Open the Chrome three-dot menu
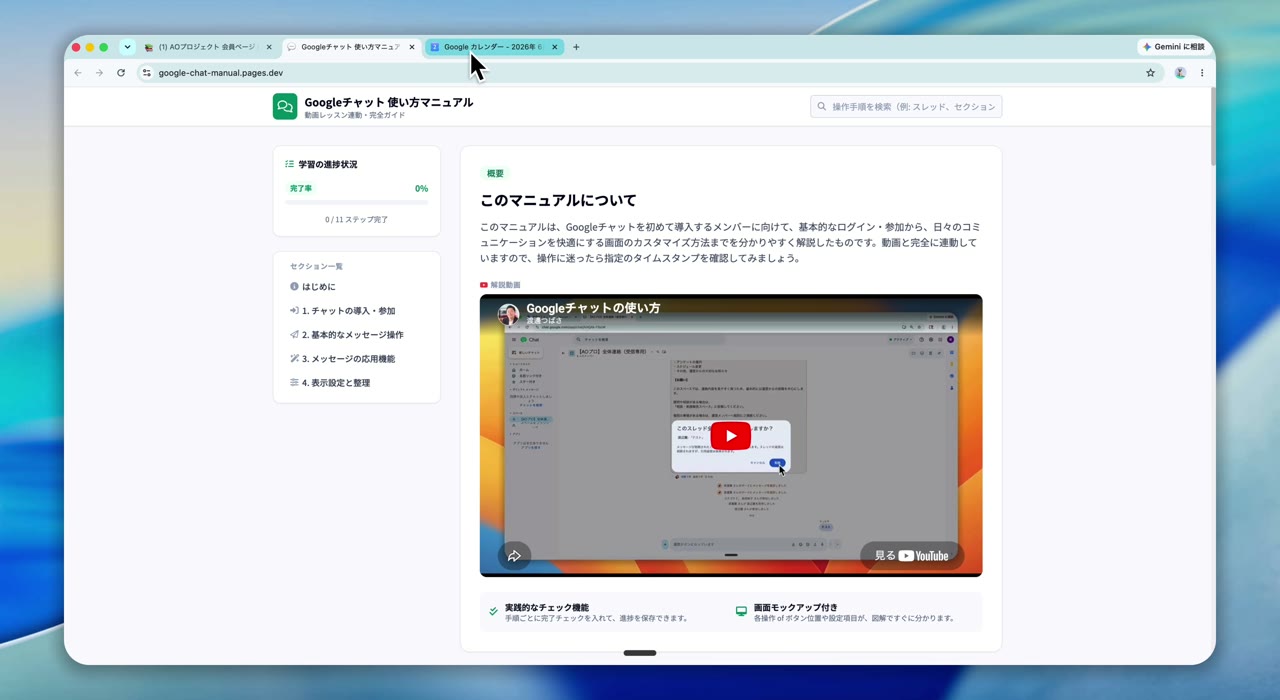Image resolution: width=1280 pixels, height=700 pixels. [x=1202, y=73]
